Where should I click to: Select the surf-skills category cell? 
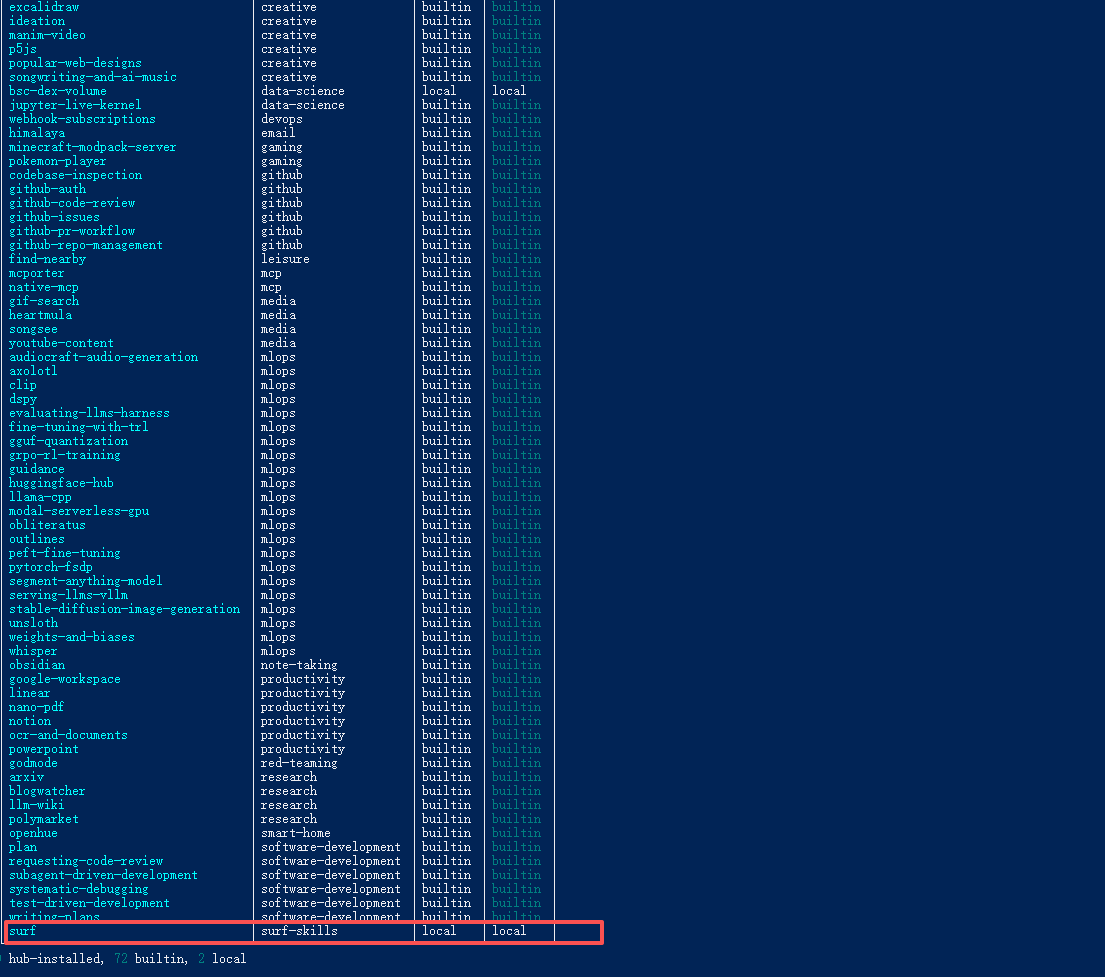tap(299, 931)
